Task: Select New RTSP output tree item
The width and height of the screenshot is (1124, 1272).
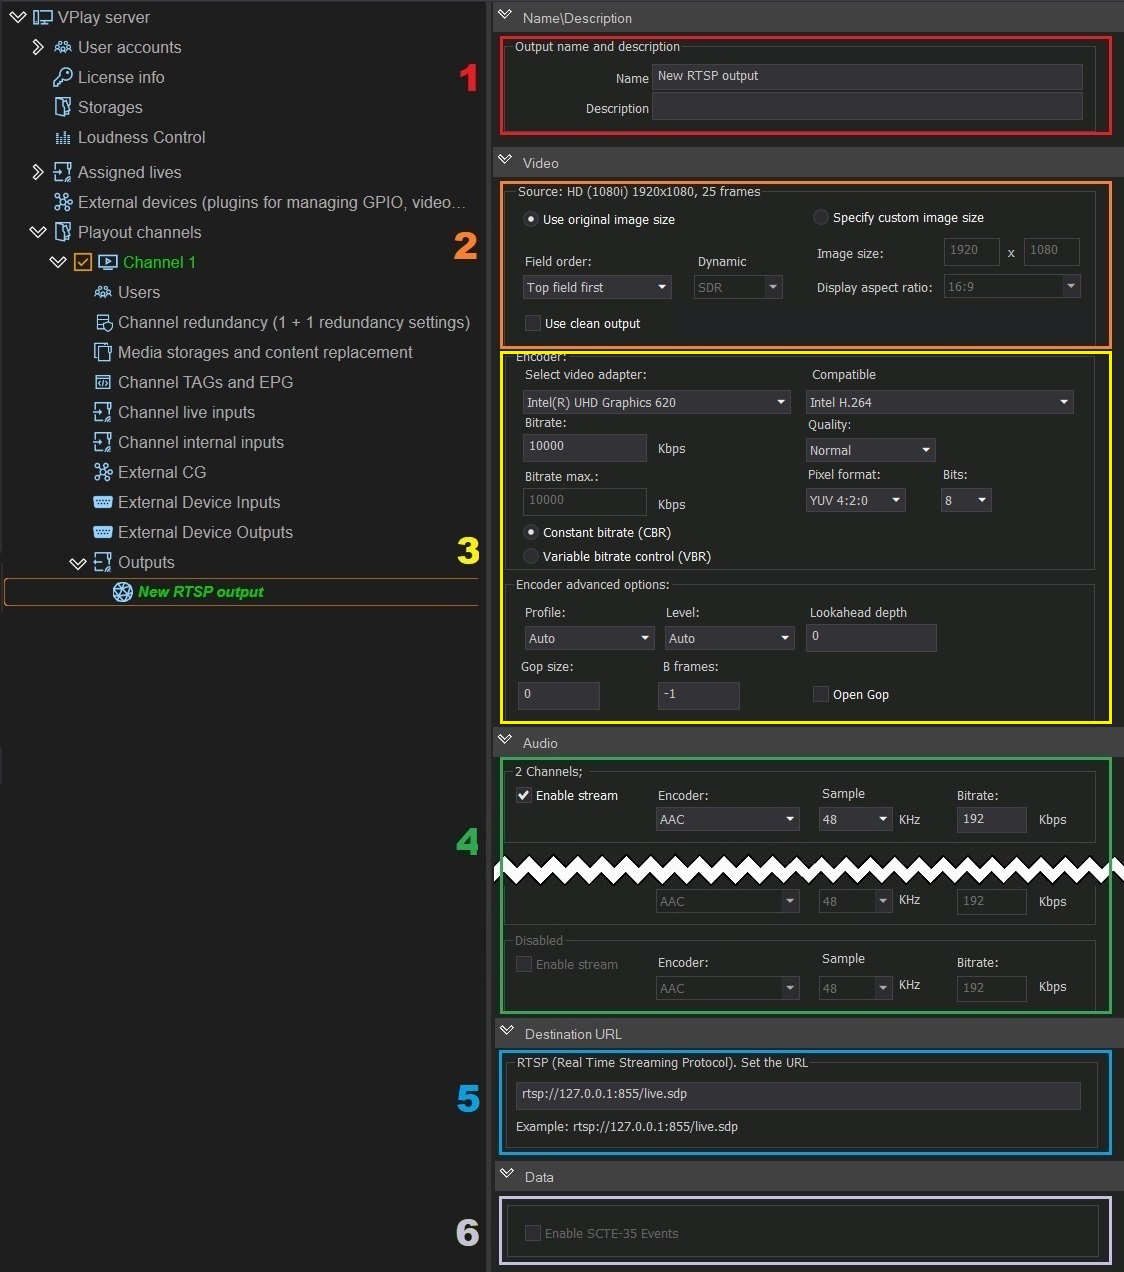Action: pyautogui.click(x=241, y=592)
